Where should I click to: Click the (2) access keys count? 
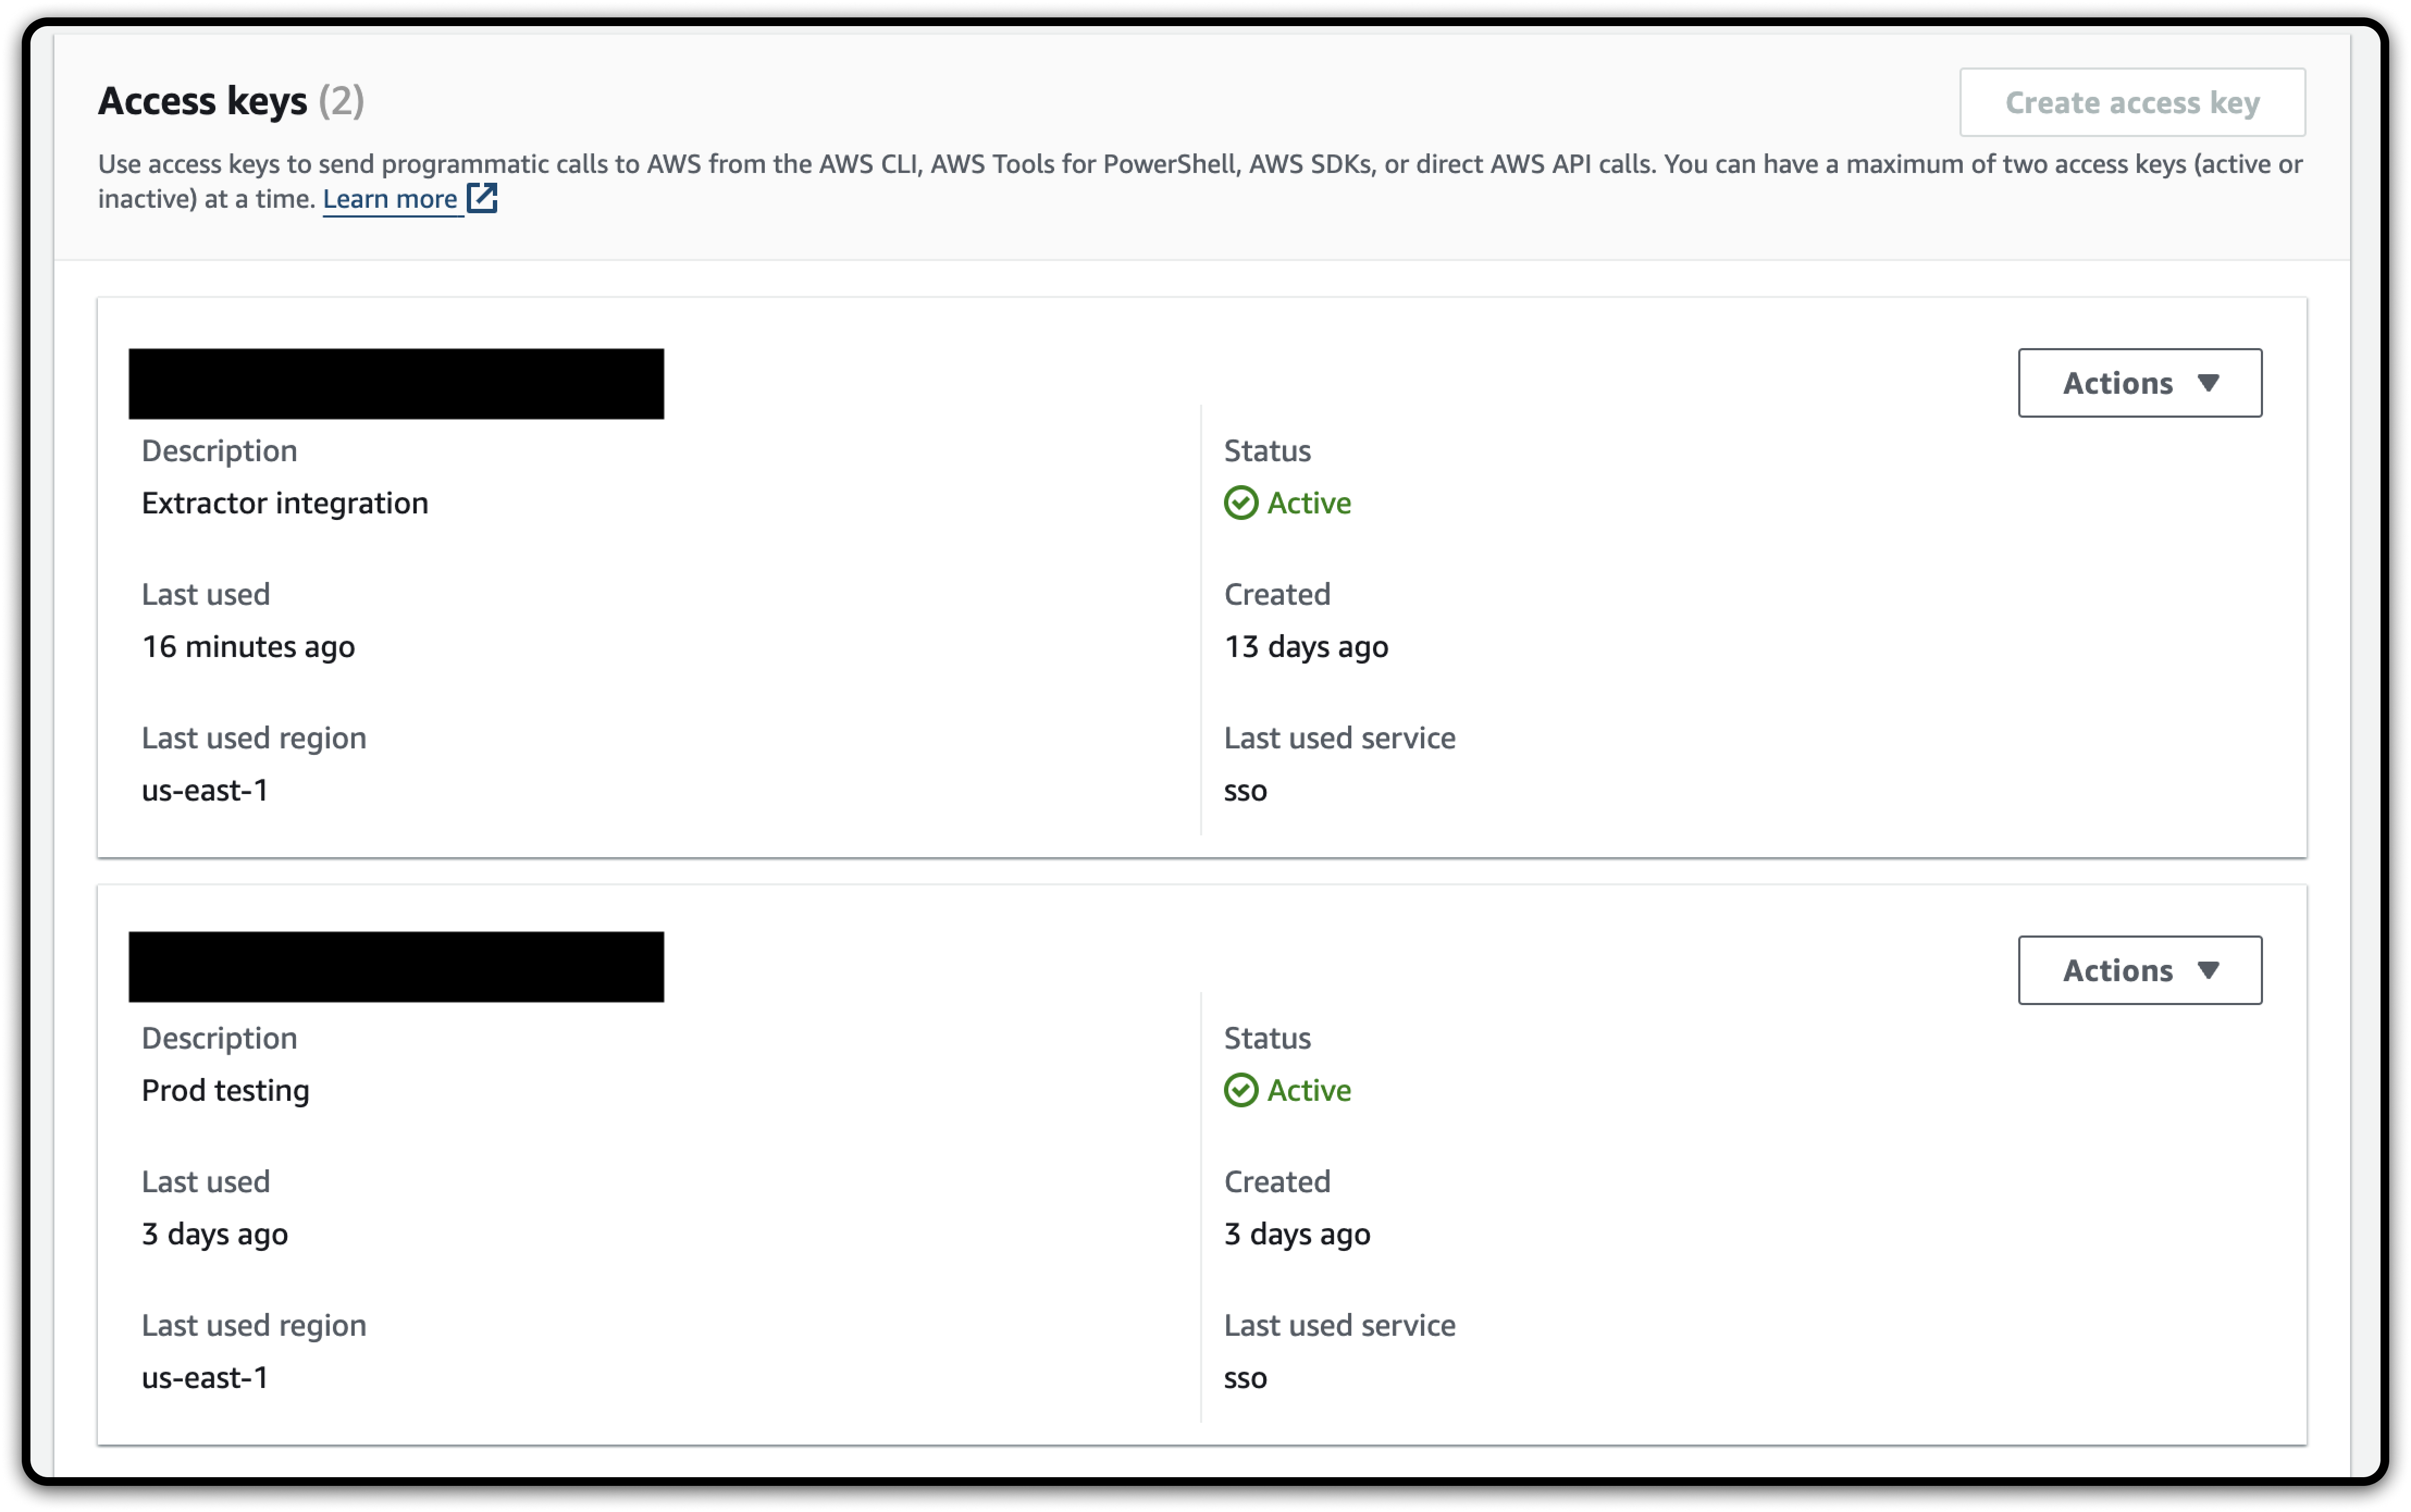pyautogui.click(x=341, y=101)
